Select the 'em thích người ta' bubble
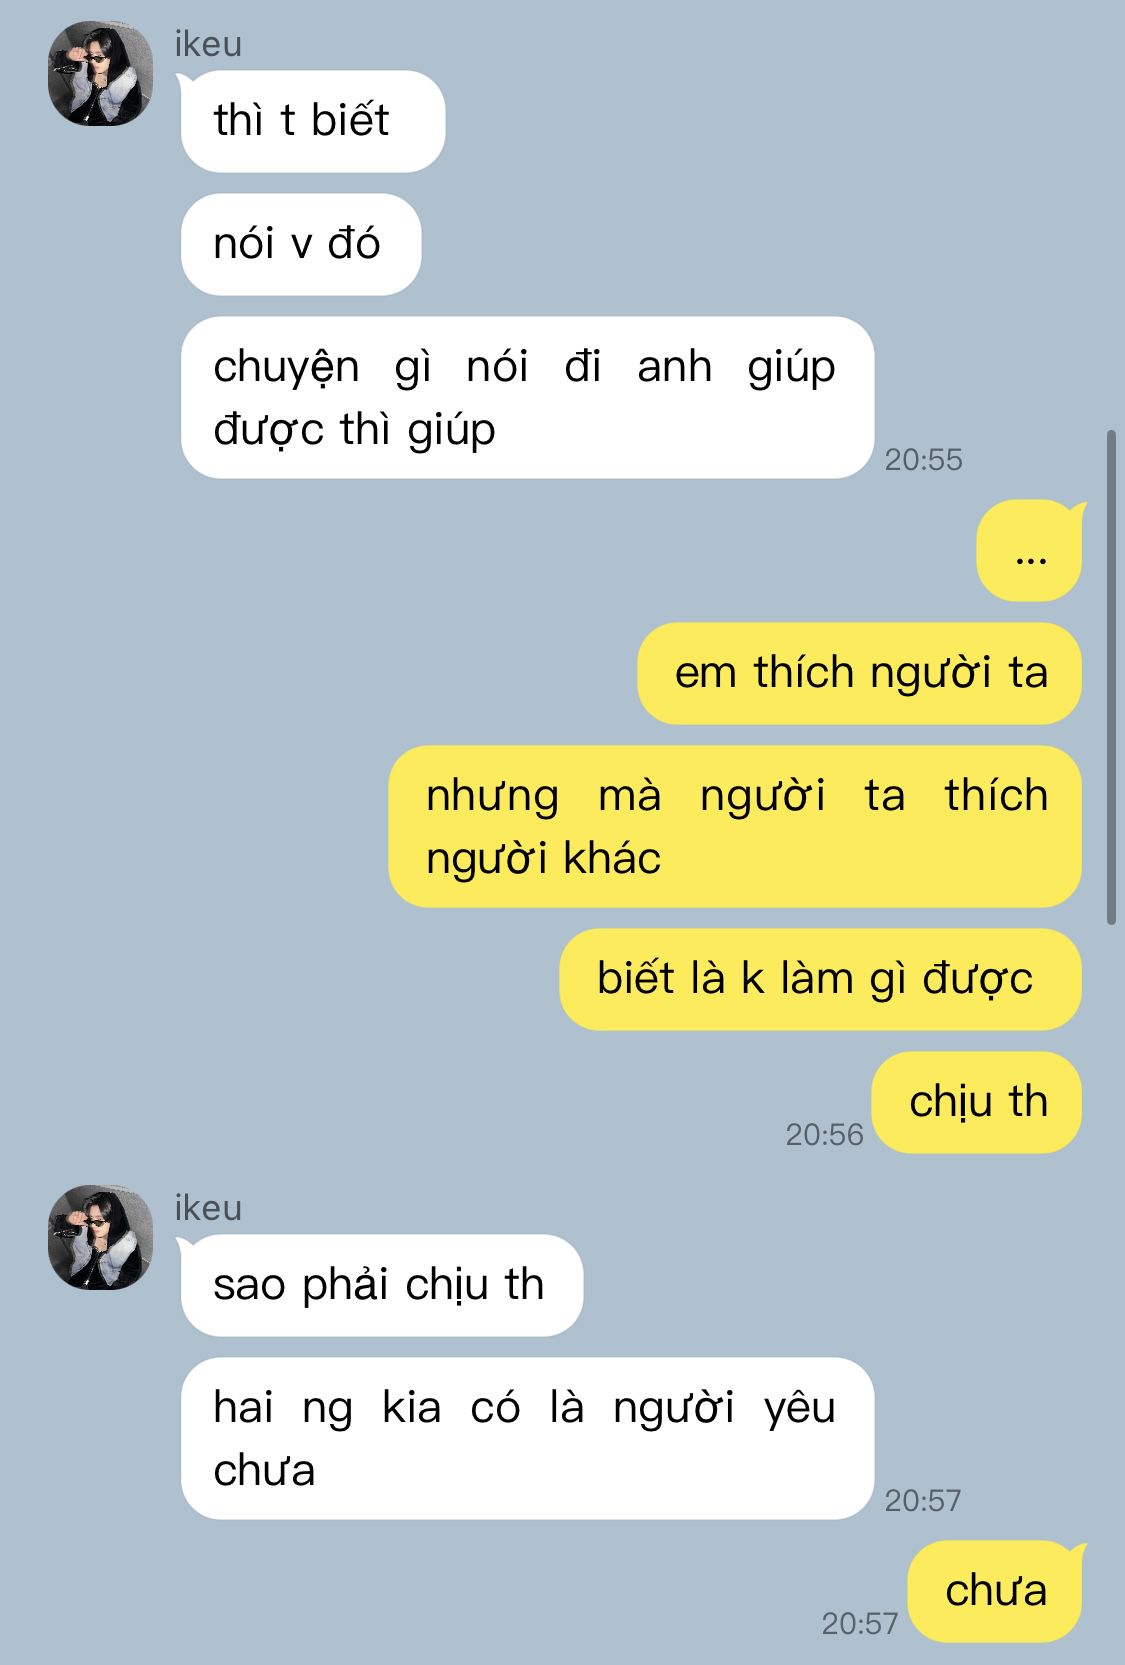The image size is (1125, 1665). (x=859, y=673)
